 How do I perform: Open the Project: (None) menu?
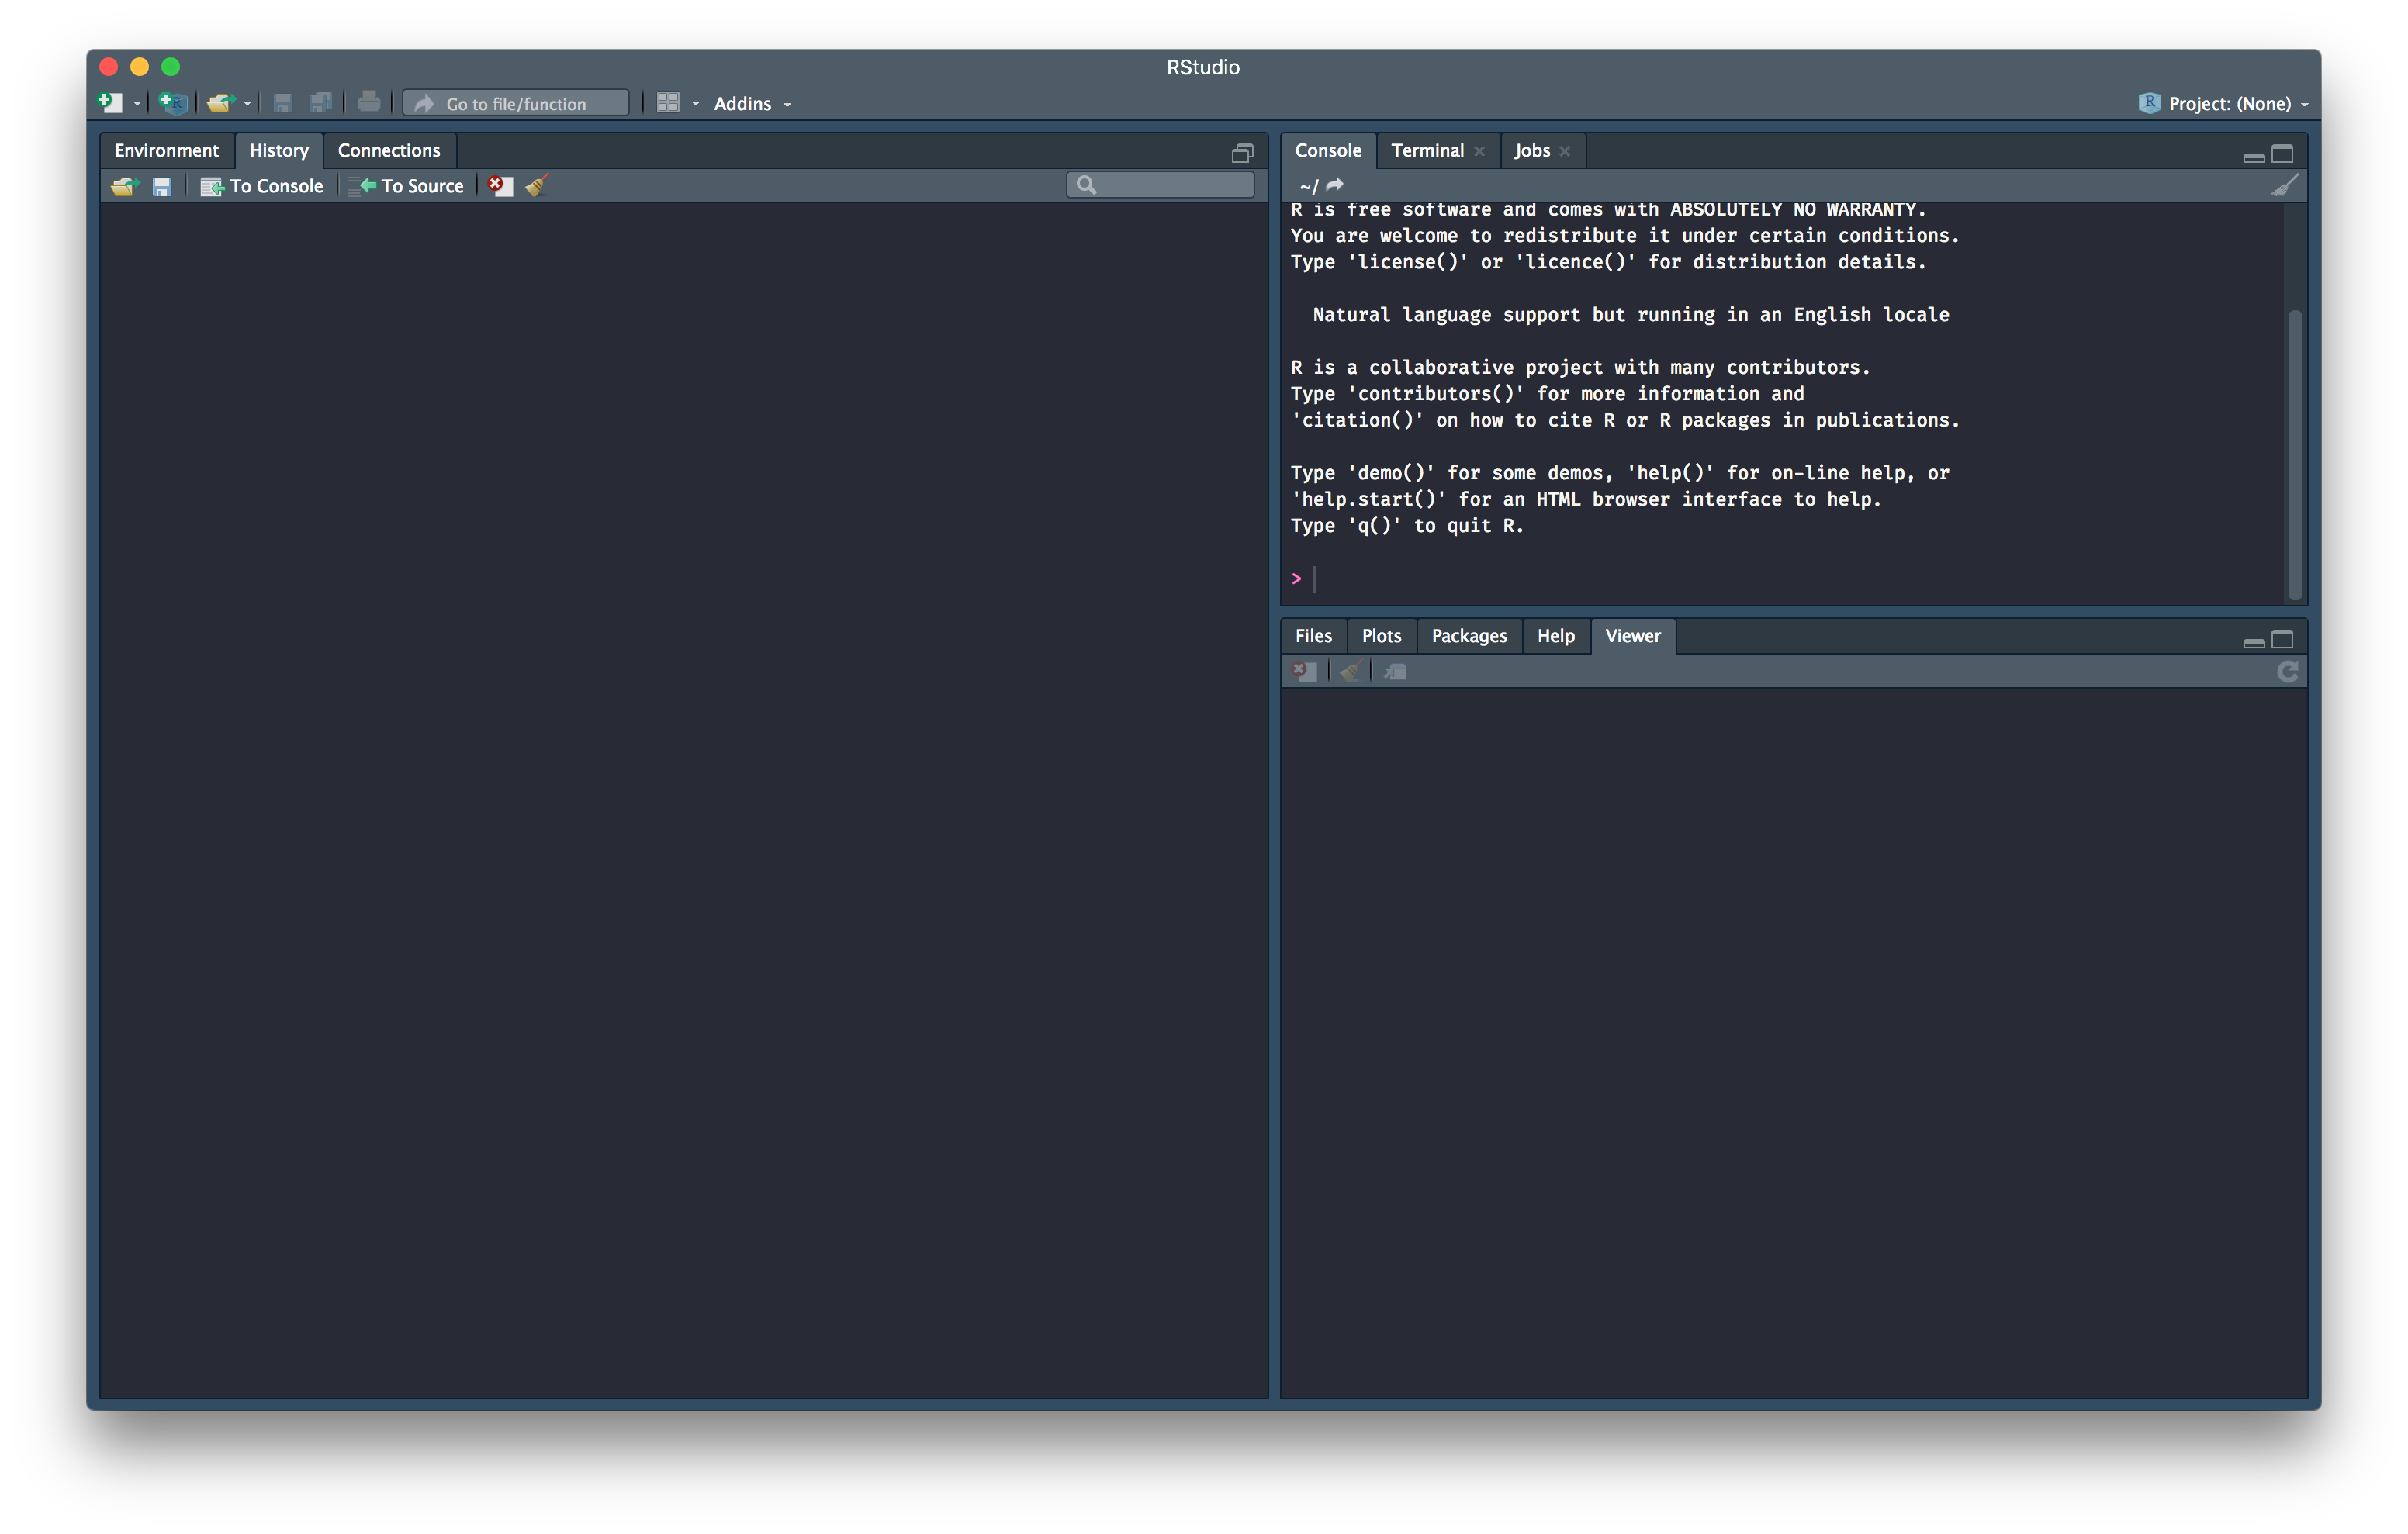pyautogui.click(x=2223, y=103)
